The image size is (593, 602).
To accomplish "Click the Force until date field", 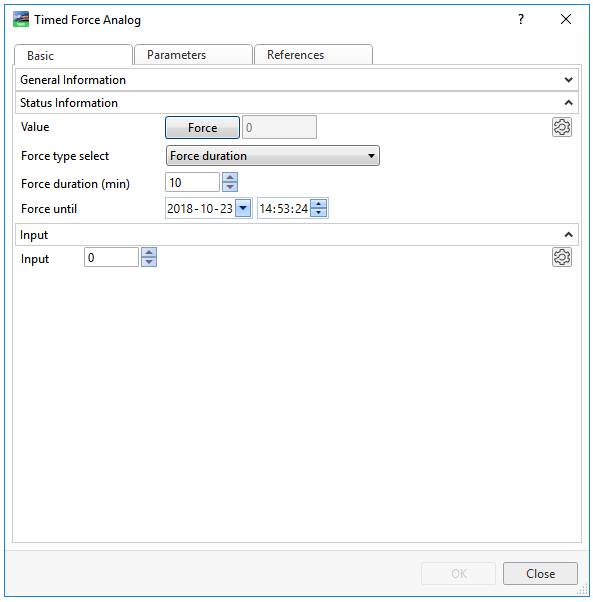I will [x=200, y=208].
